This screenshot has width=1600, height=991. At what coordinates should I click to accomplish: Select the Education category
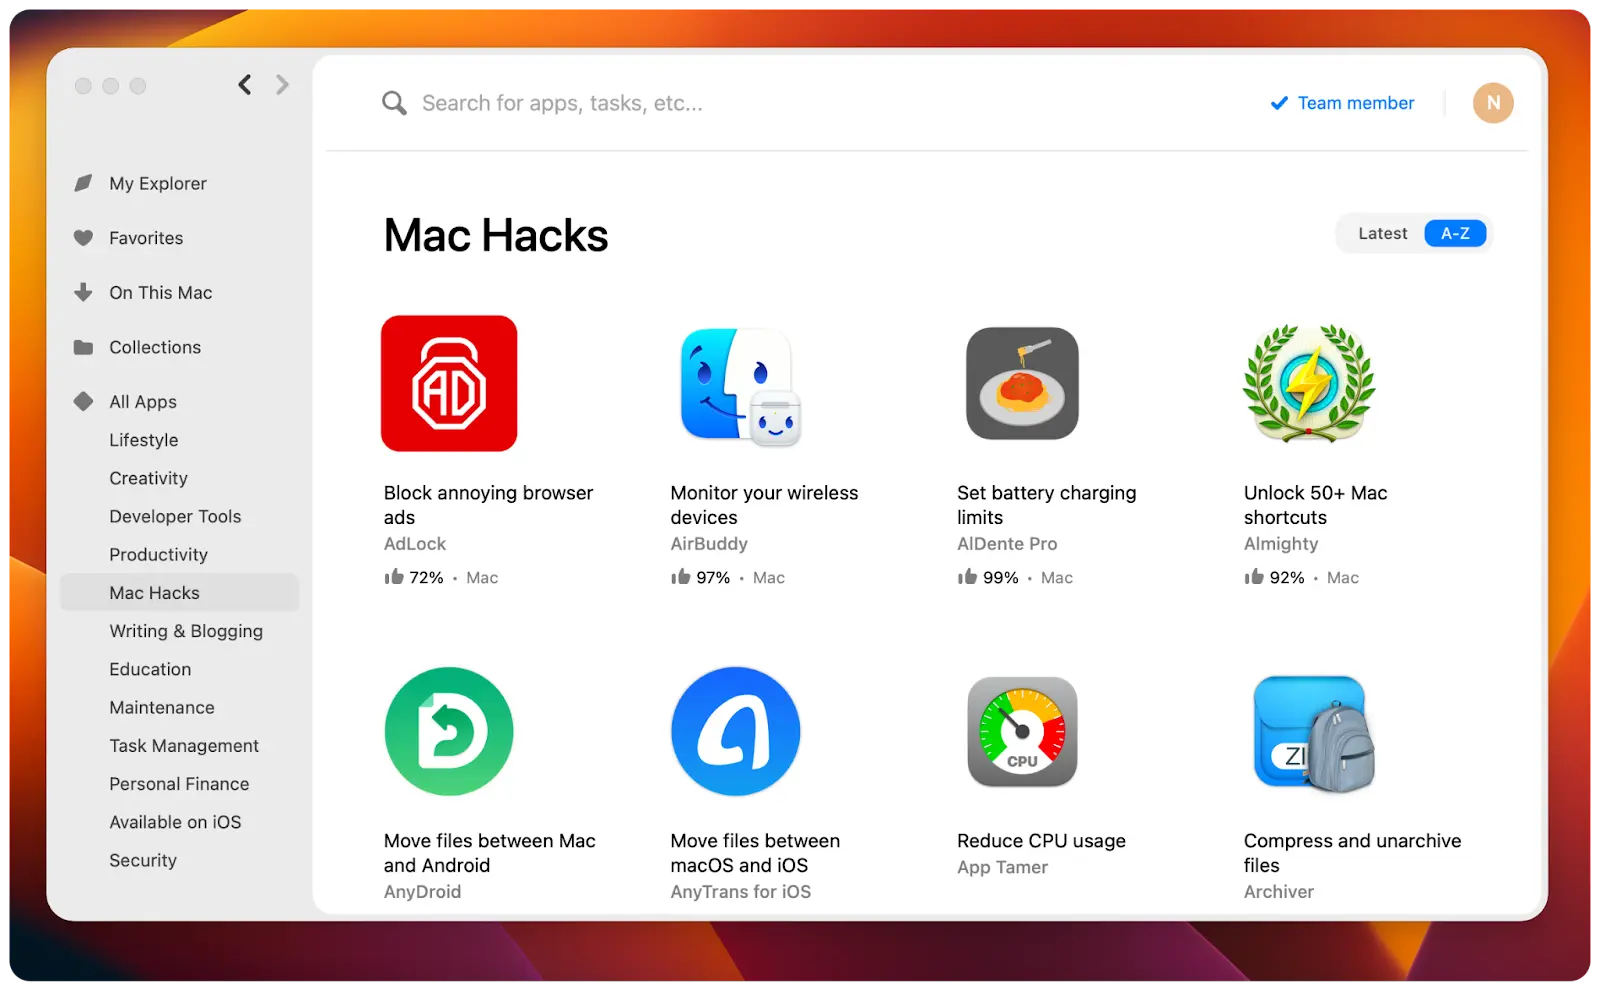(x=150, y=669)
